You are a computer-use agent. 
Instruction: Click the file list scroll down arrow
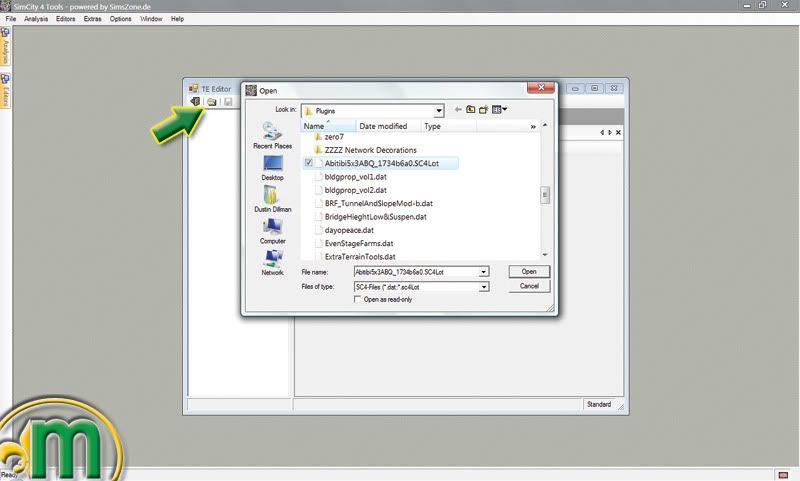pos(545,255)
